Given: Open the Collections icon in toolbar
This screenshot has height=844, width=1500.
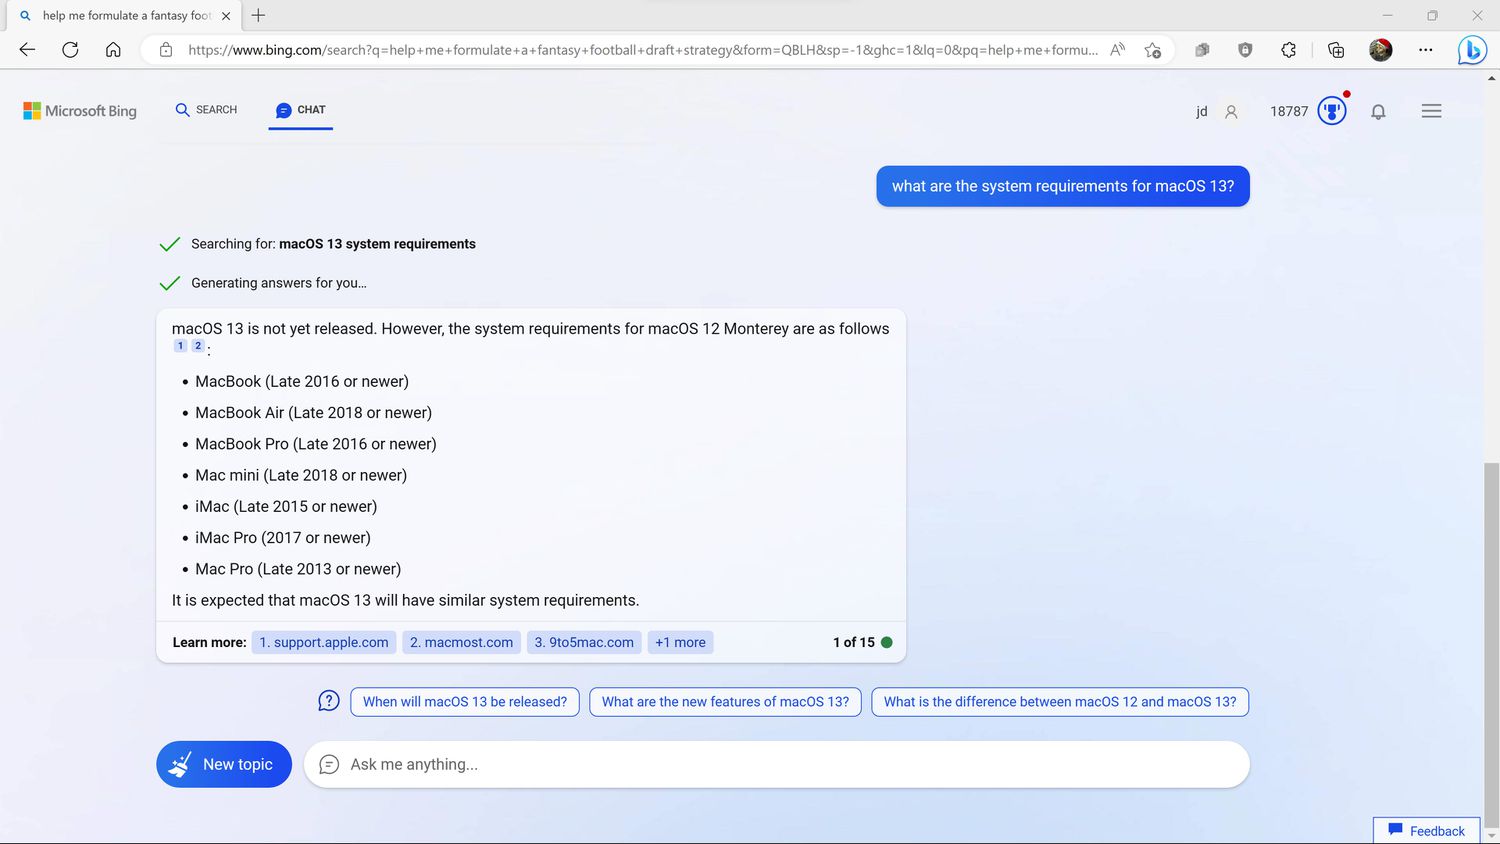Looking at the screenshot, I should [x=1335, y=50].
